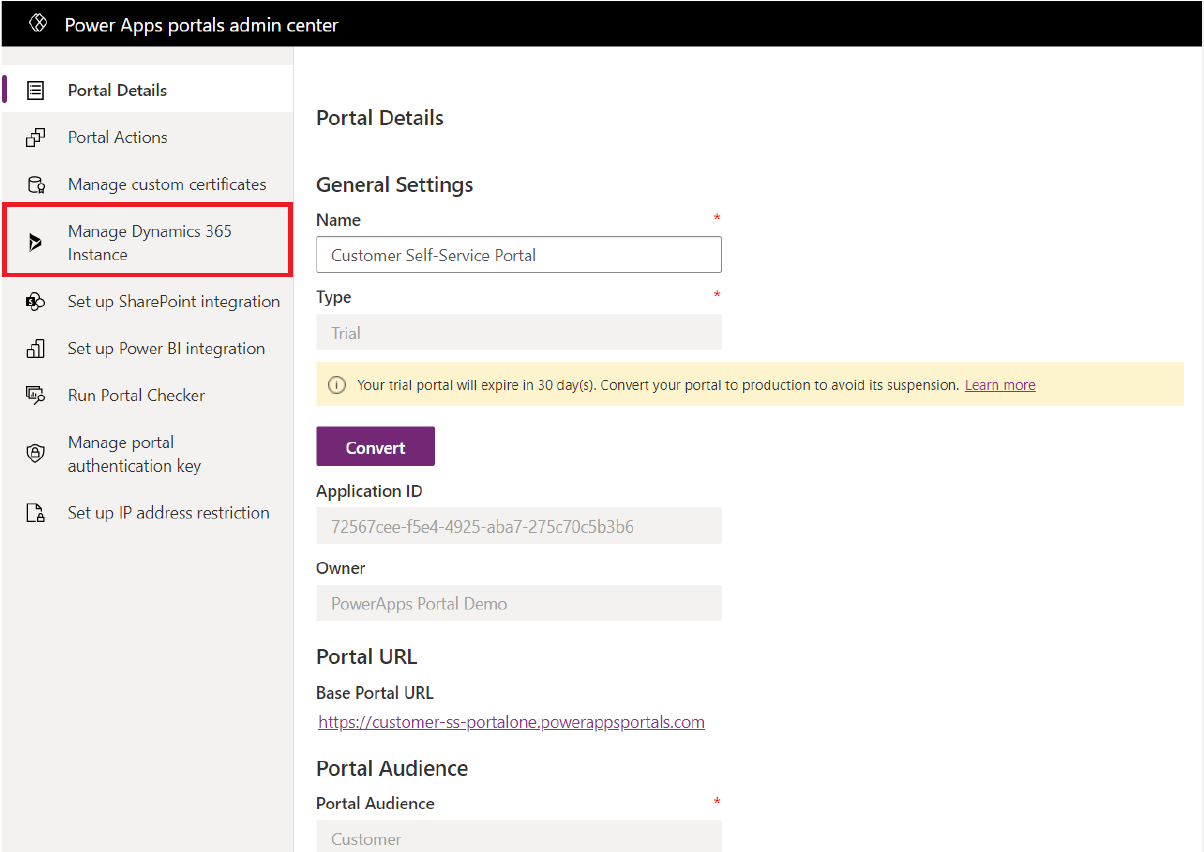Click the purple Convert button
The width and height of the screenshot is (1204, 852).
click(375, 447)
